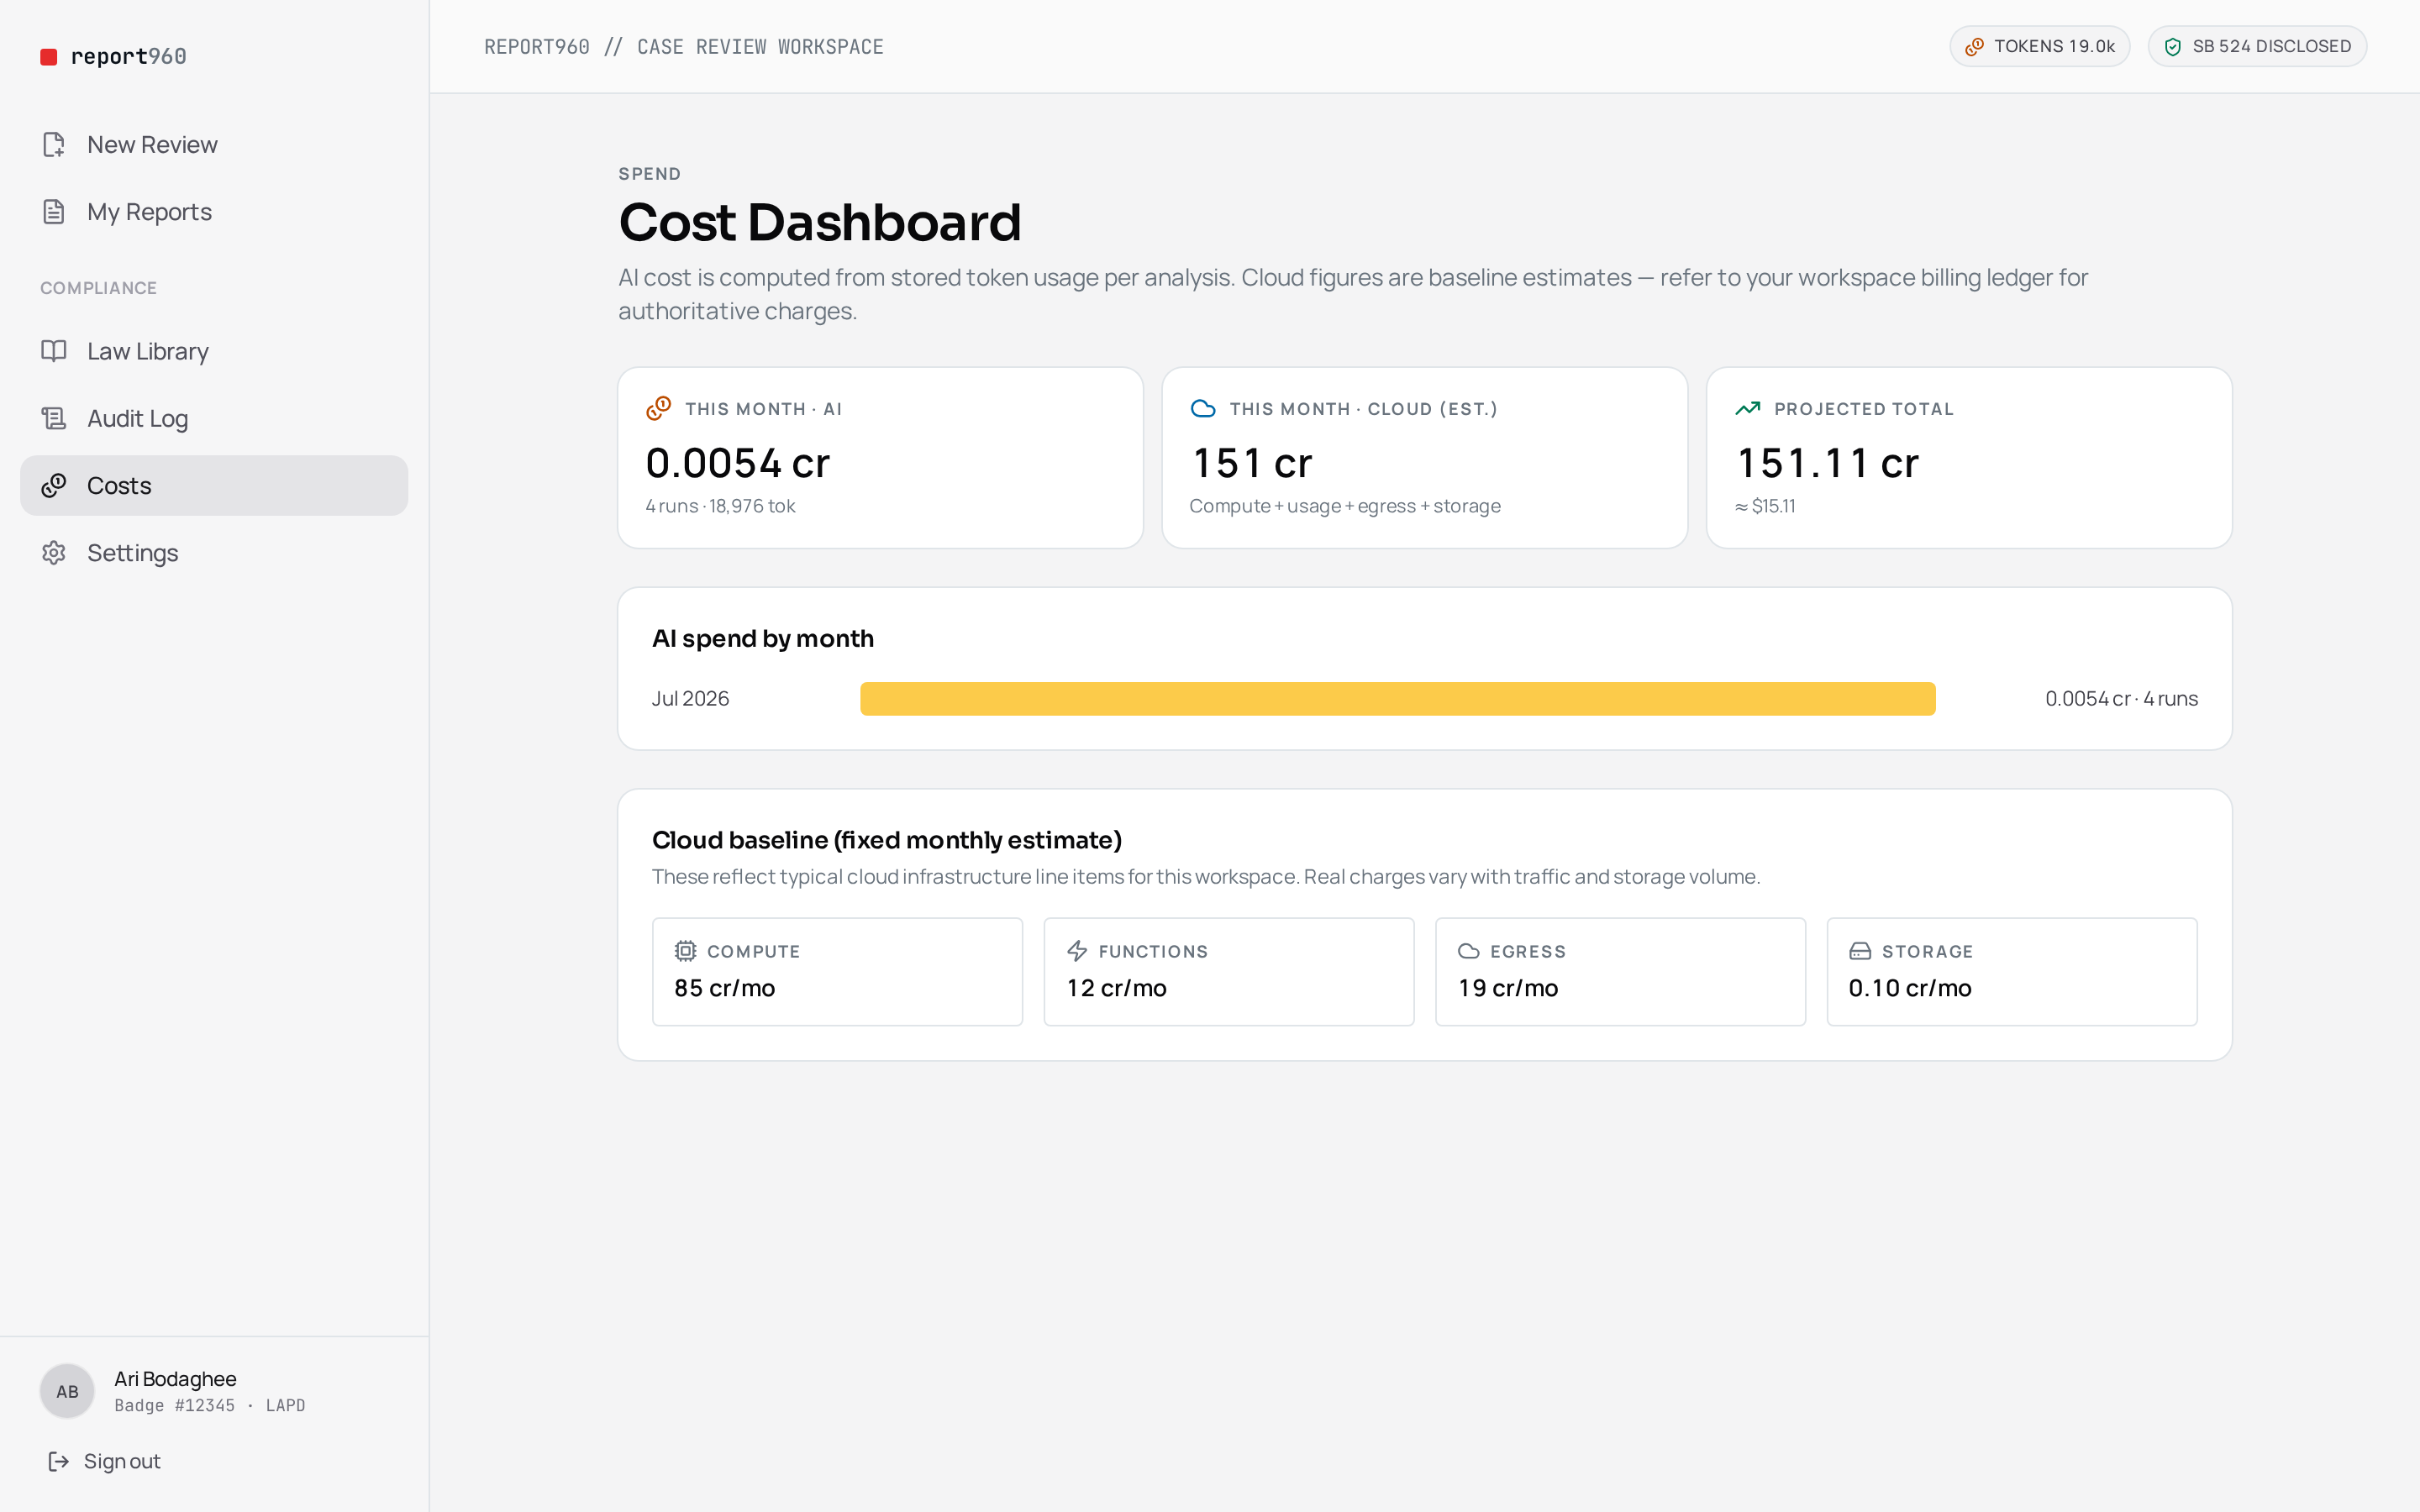Switch to the Audit Log page
Screen dimensions: 2420x1512
coord(214,418)
